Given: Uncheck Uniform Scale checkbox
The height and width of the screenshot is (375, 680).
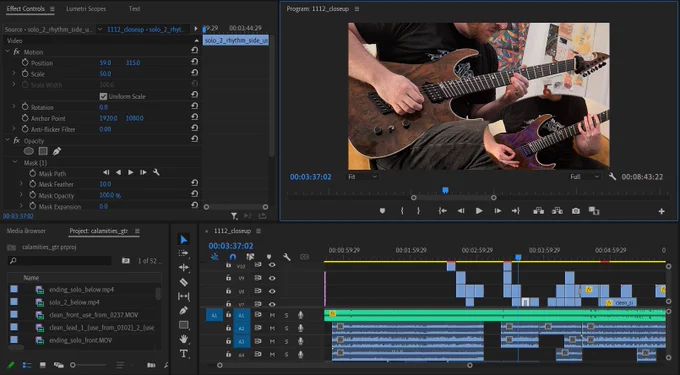Looking at the screenshot, I should tap(103, 96).
